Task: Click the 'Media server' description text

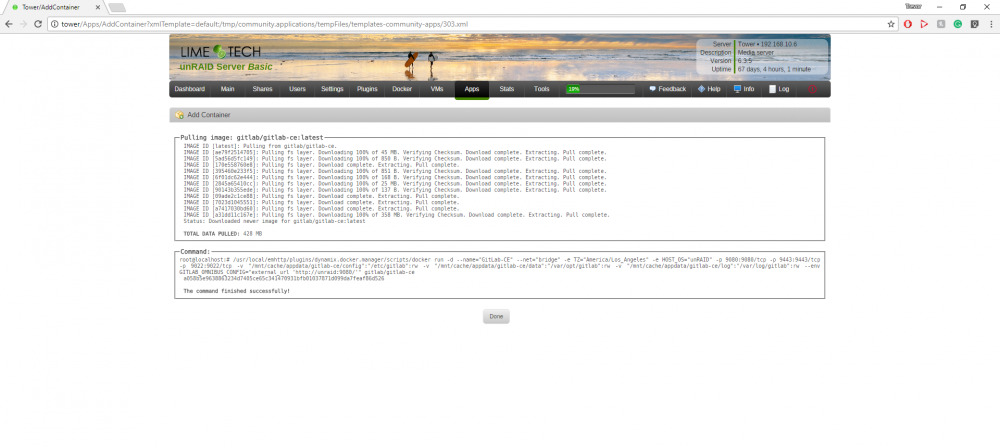Action: (756, 52)
